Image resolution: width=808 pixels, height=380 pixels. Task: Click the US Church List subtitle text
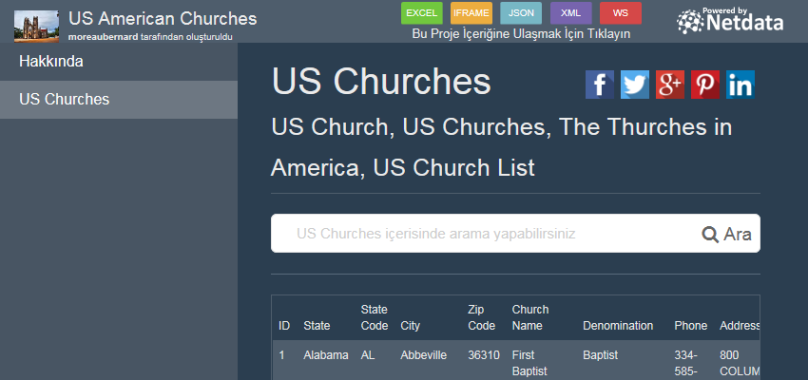[x=454, y=168]
